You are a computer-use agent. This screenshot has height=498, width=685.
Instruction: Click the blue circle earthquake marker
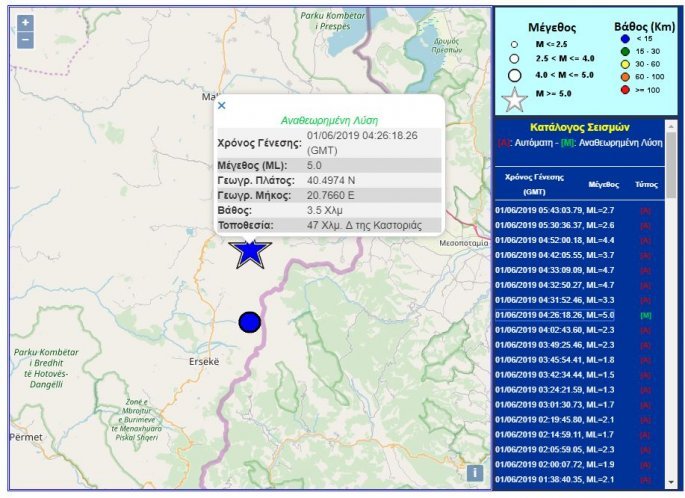[249, 322]
